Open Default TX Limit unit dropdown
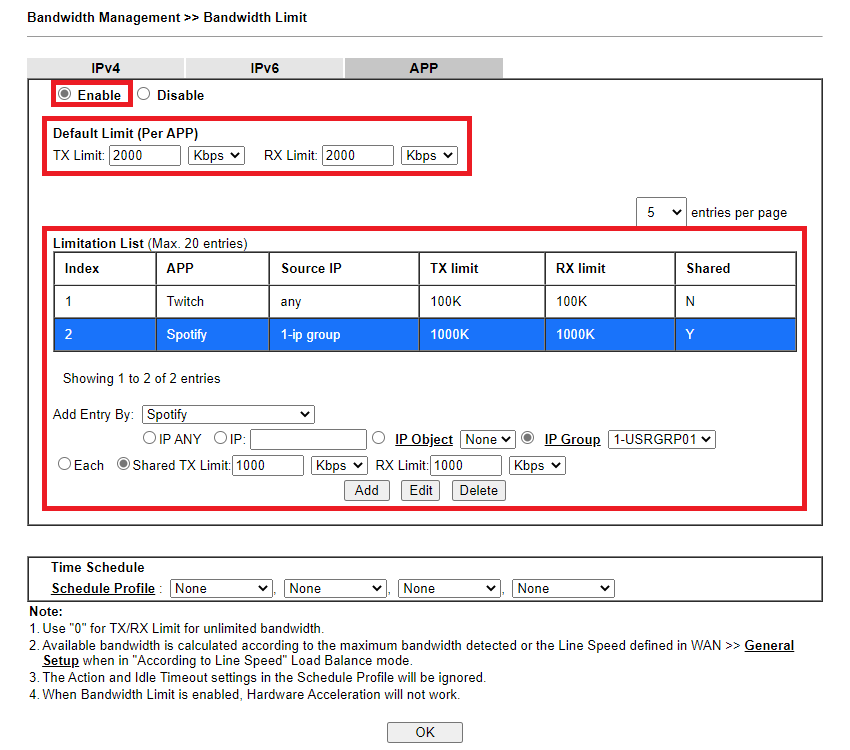This screenshot has width=850, height=750. 216,155
